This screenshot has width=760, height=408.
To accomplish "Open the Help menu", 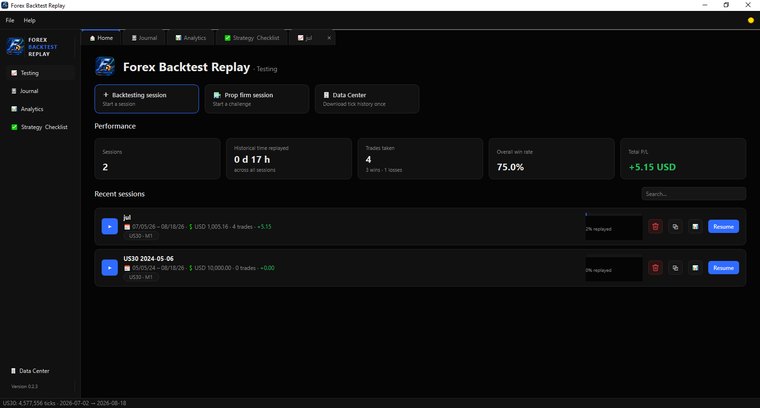I will point(30,20).
